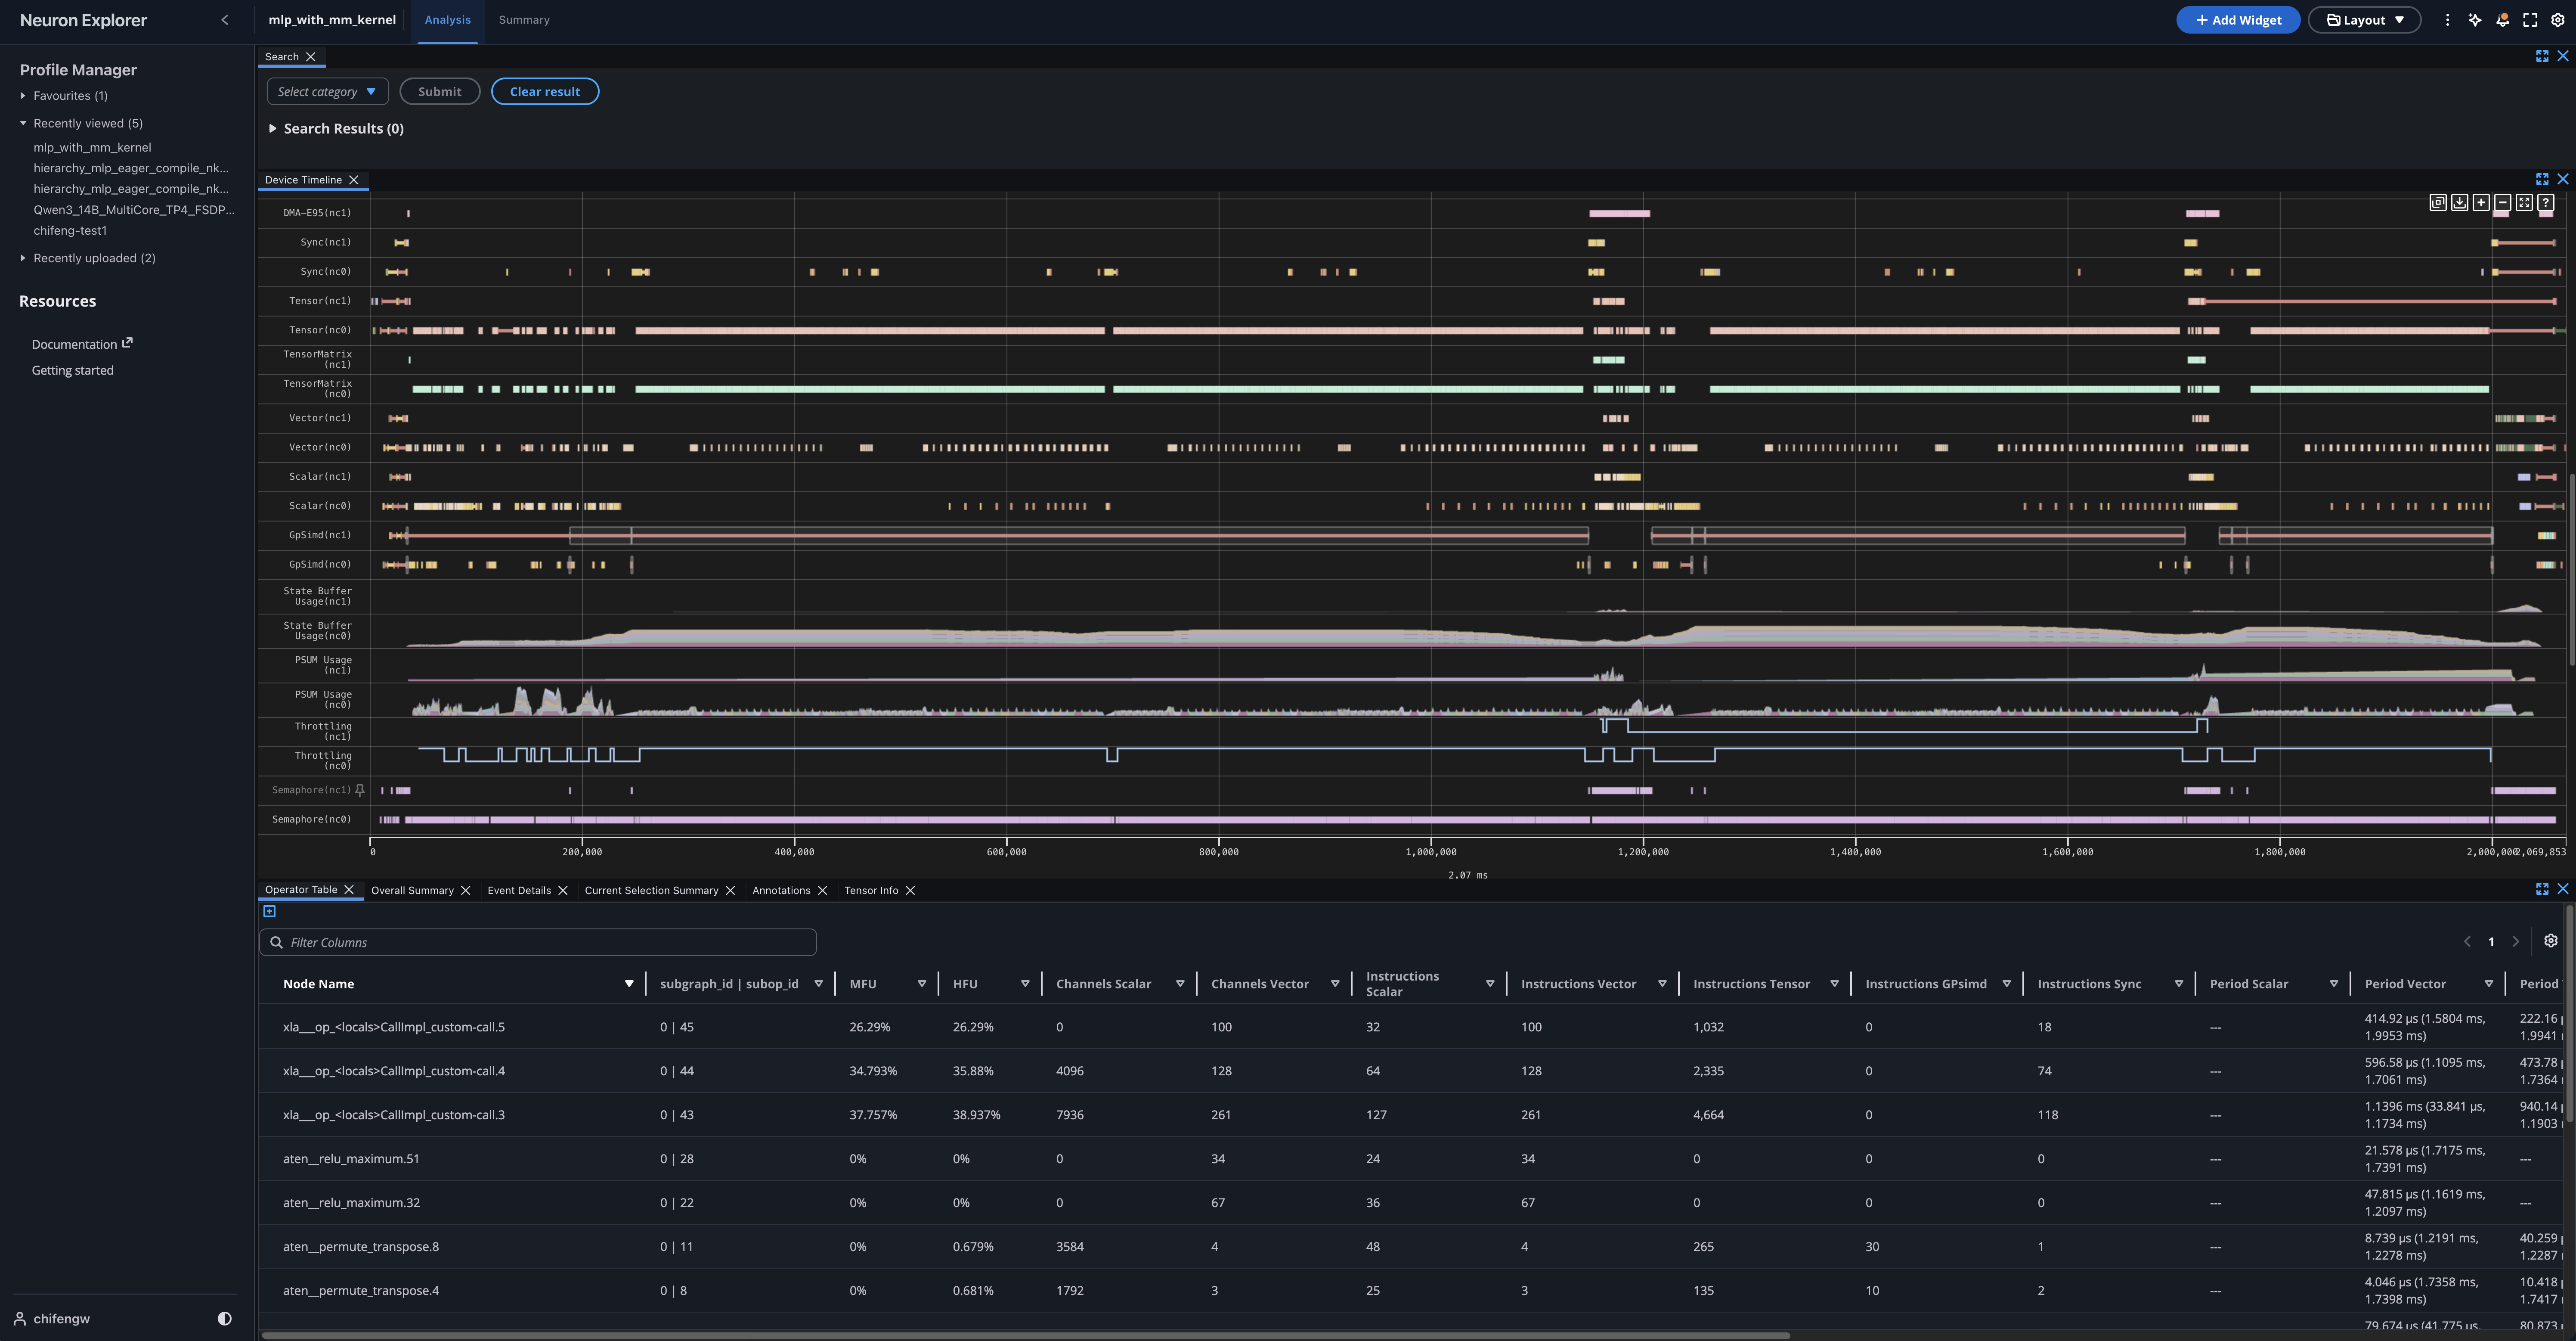Maximize the Search widget panel
Screen dimensions: 2576x1341
pyautogui.click(x=2542, y=56)
